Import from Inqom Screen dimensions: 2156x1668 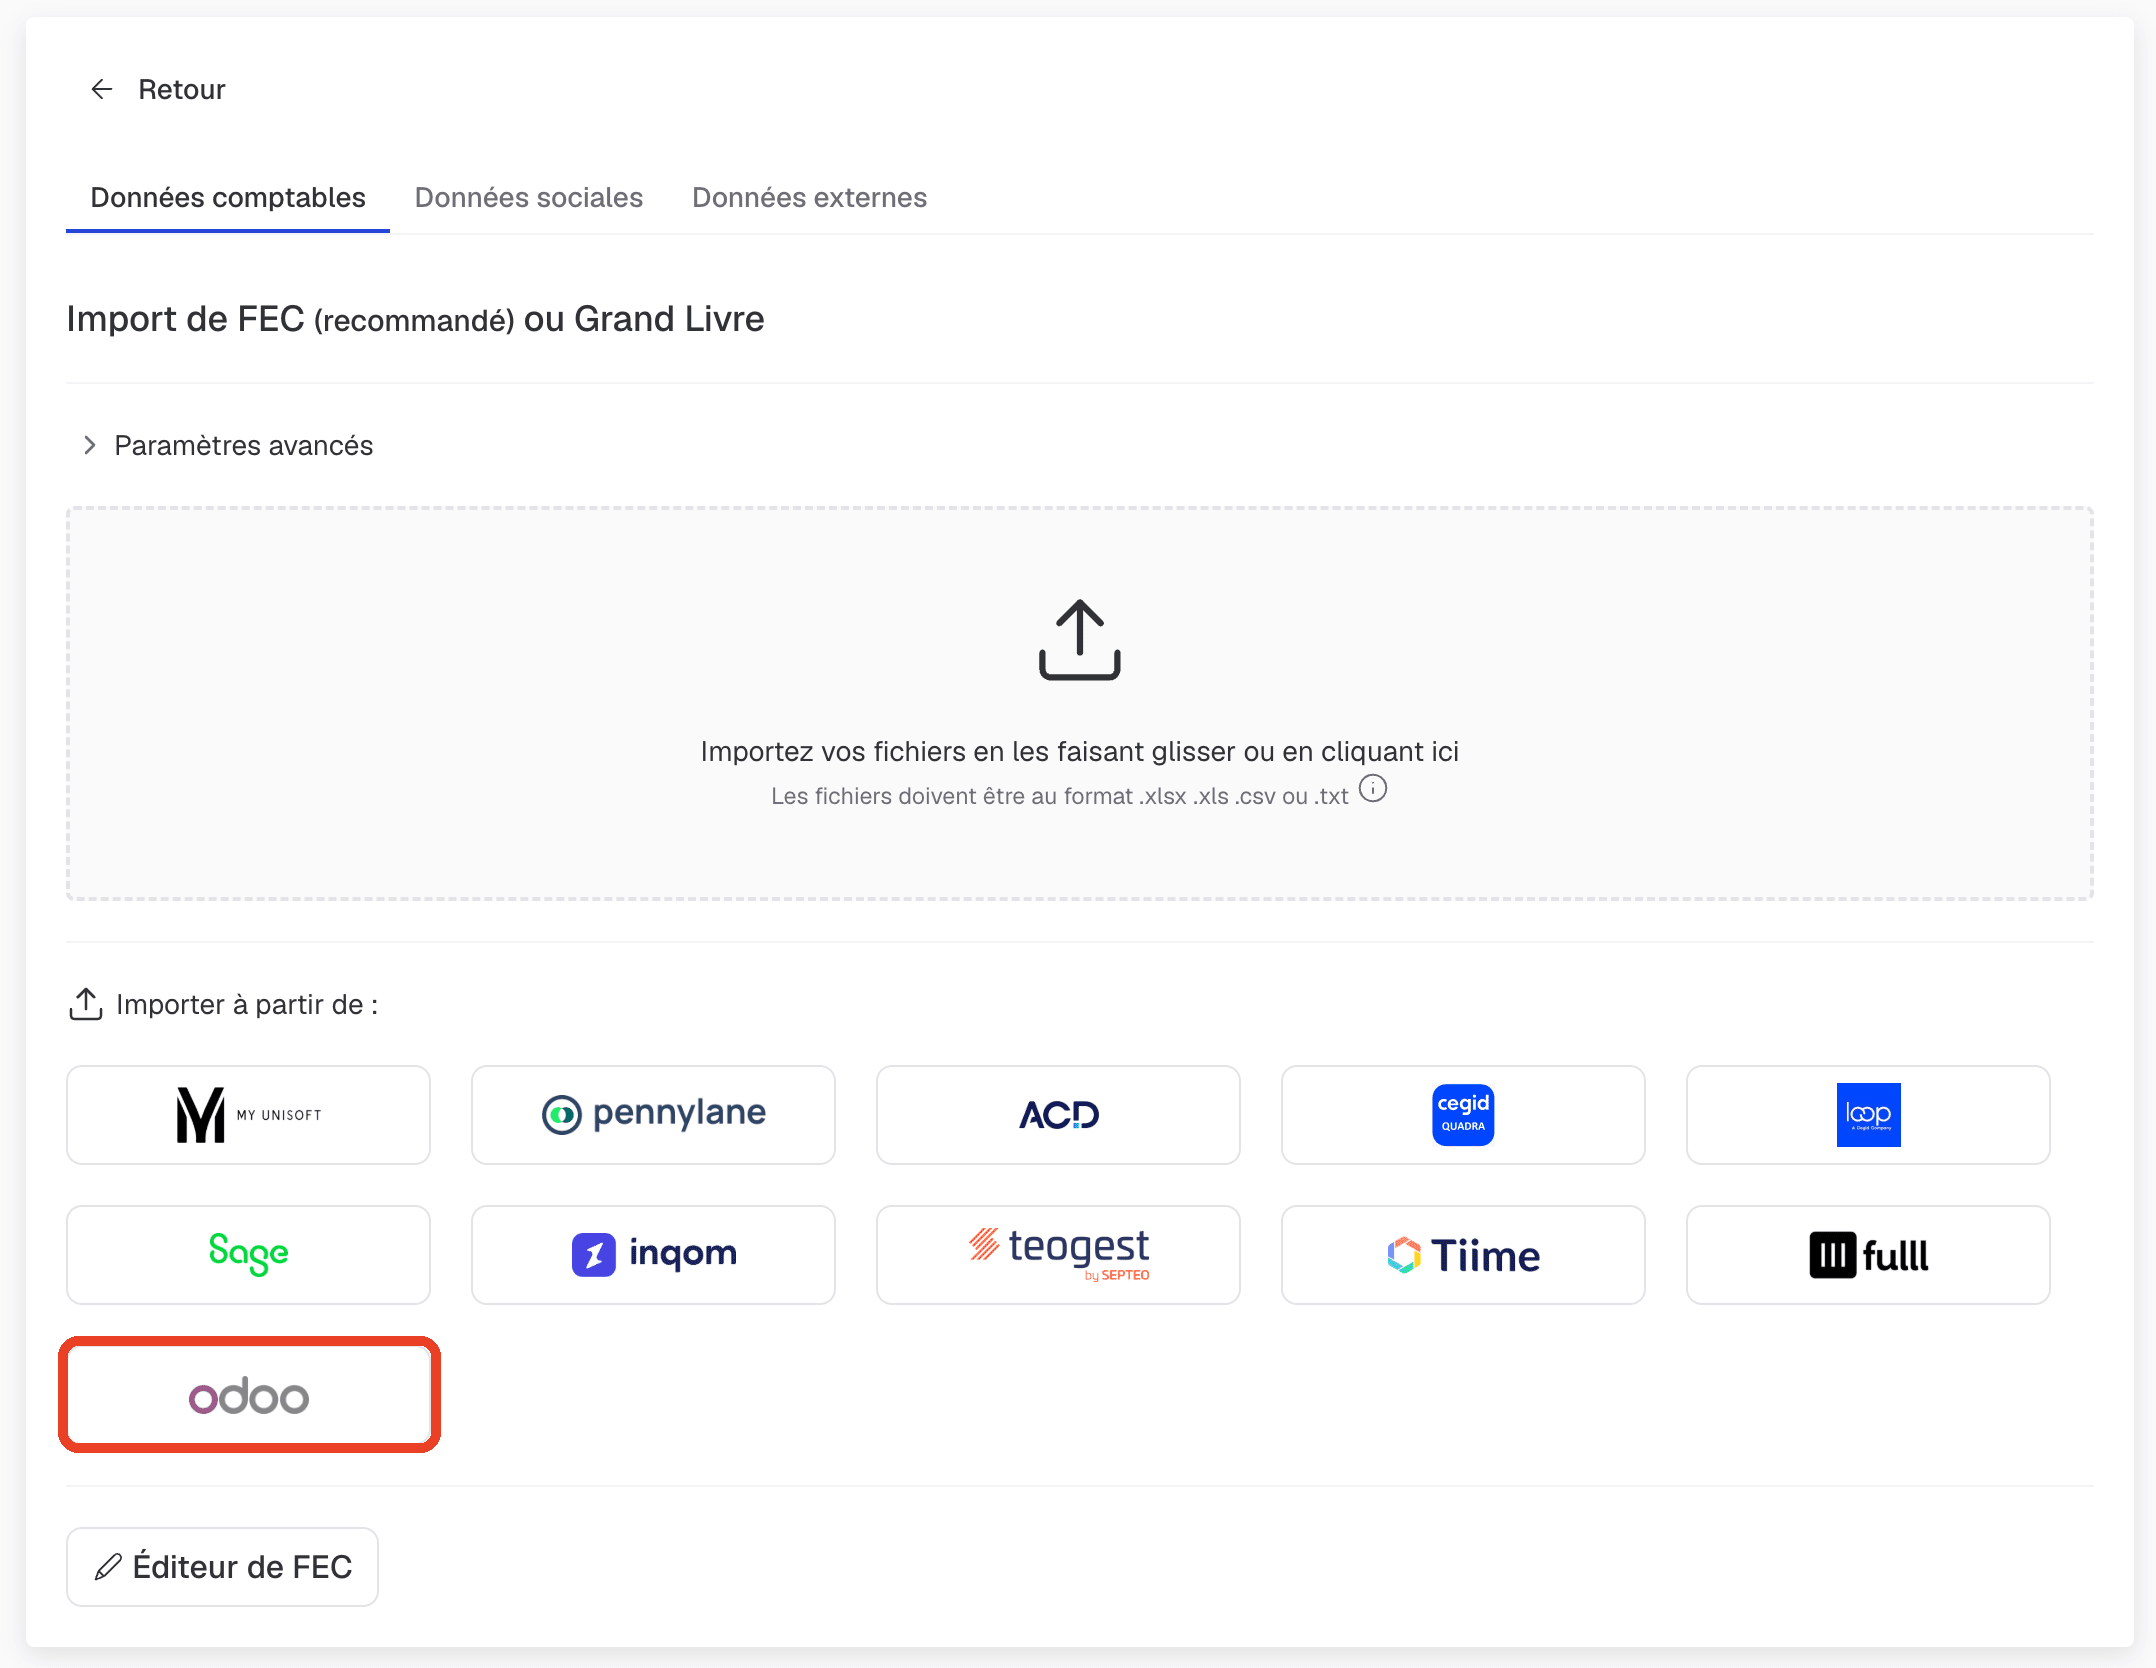(653, 1255)
